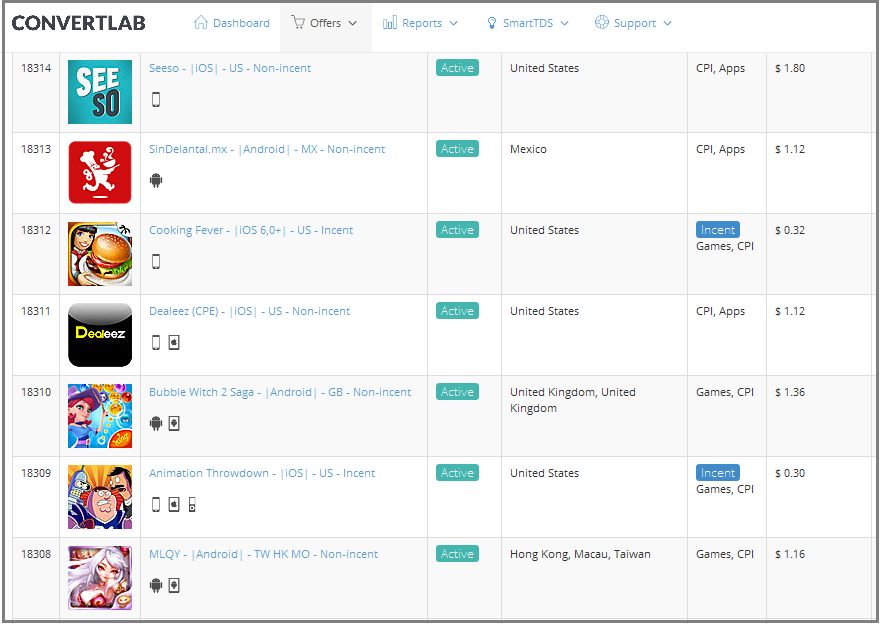Screen dimensions: 883x630
Task: Click the Cooking Fever burger thumbnail
Action: [100, 254]
